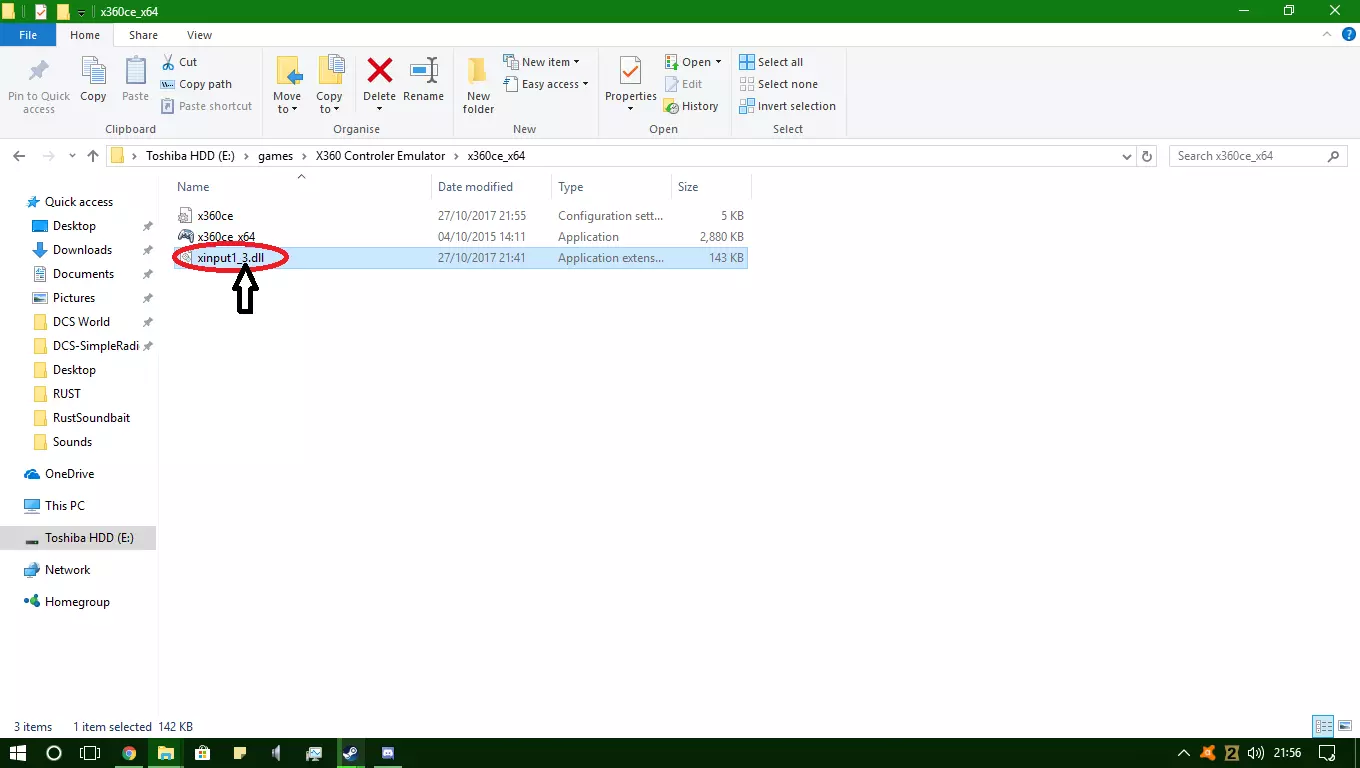The height and width of the screenshot is (768, 1360).
Task: Sort files by the Size column
Action: [711, 187]
